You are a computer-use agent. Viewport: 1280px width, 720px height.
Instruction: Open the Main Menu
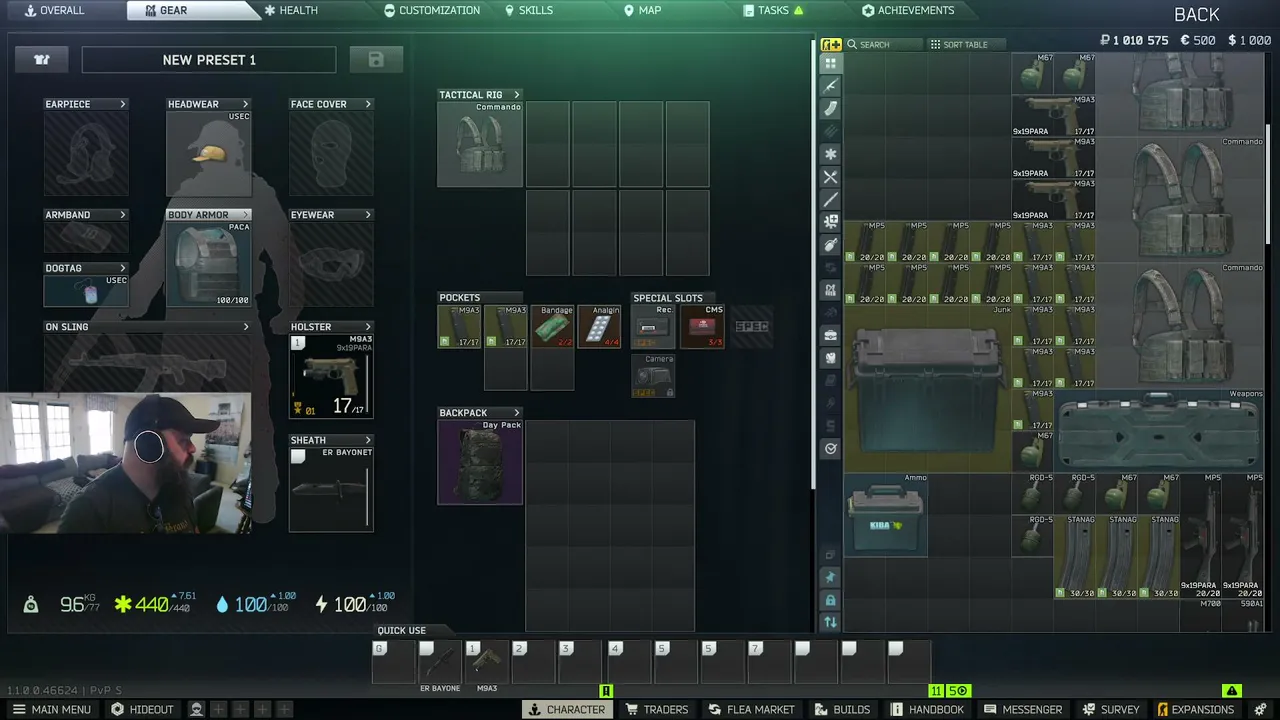[51, 709]
